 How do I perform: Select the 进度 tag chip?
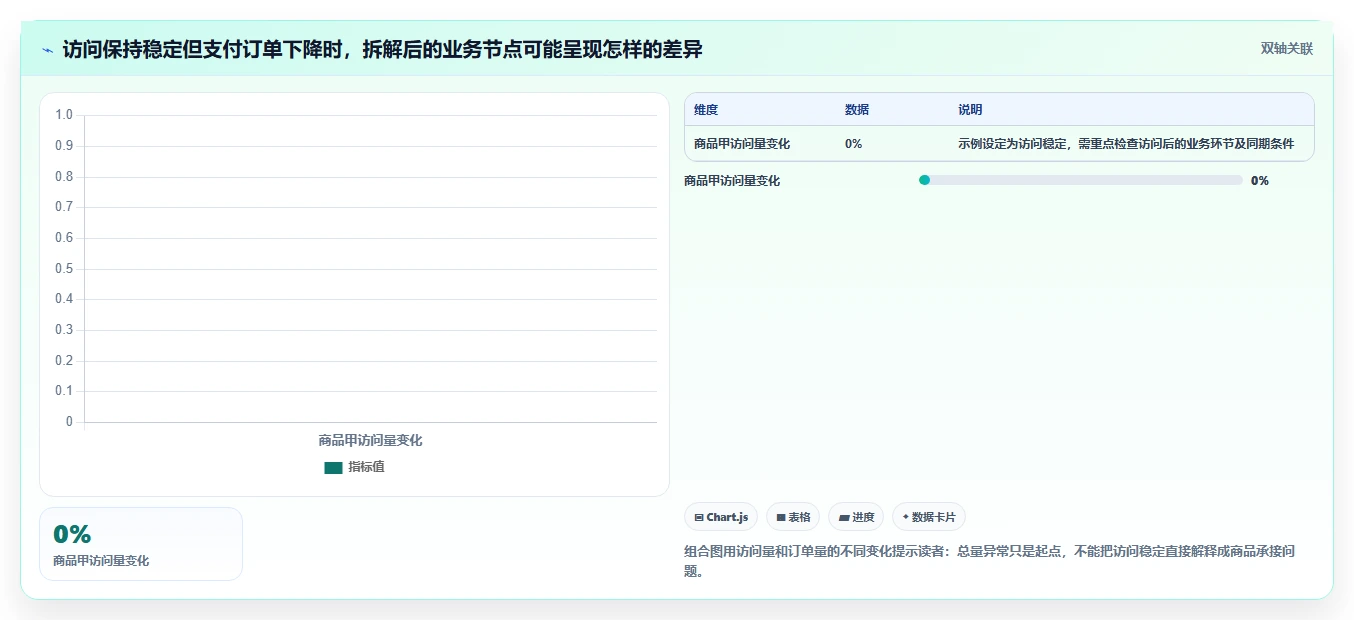click(856, 517)
